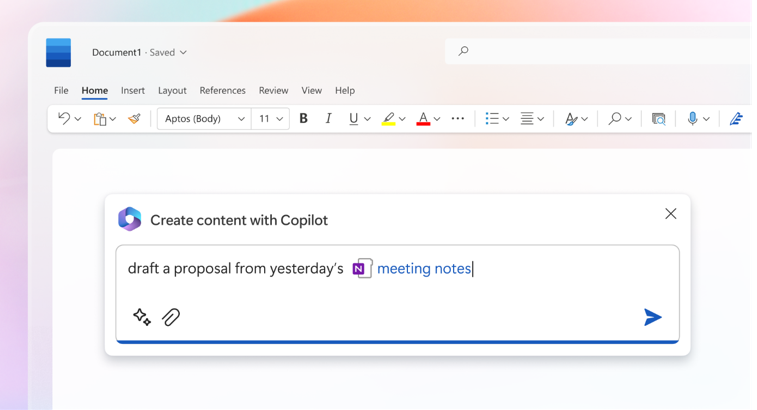Expand the underline style arrow
Screen dimensions: 757x410
367,119
